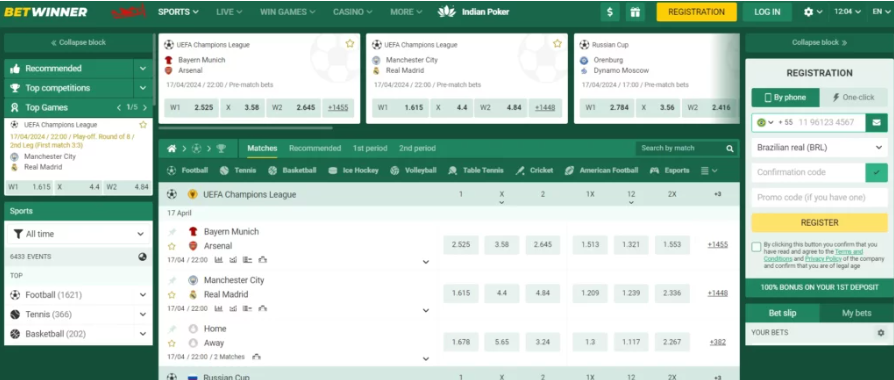Screen dimensions: 894x380
Task: Click the dollar payments icon in header
Action: (609, 12)
